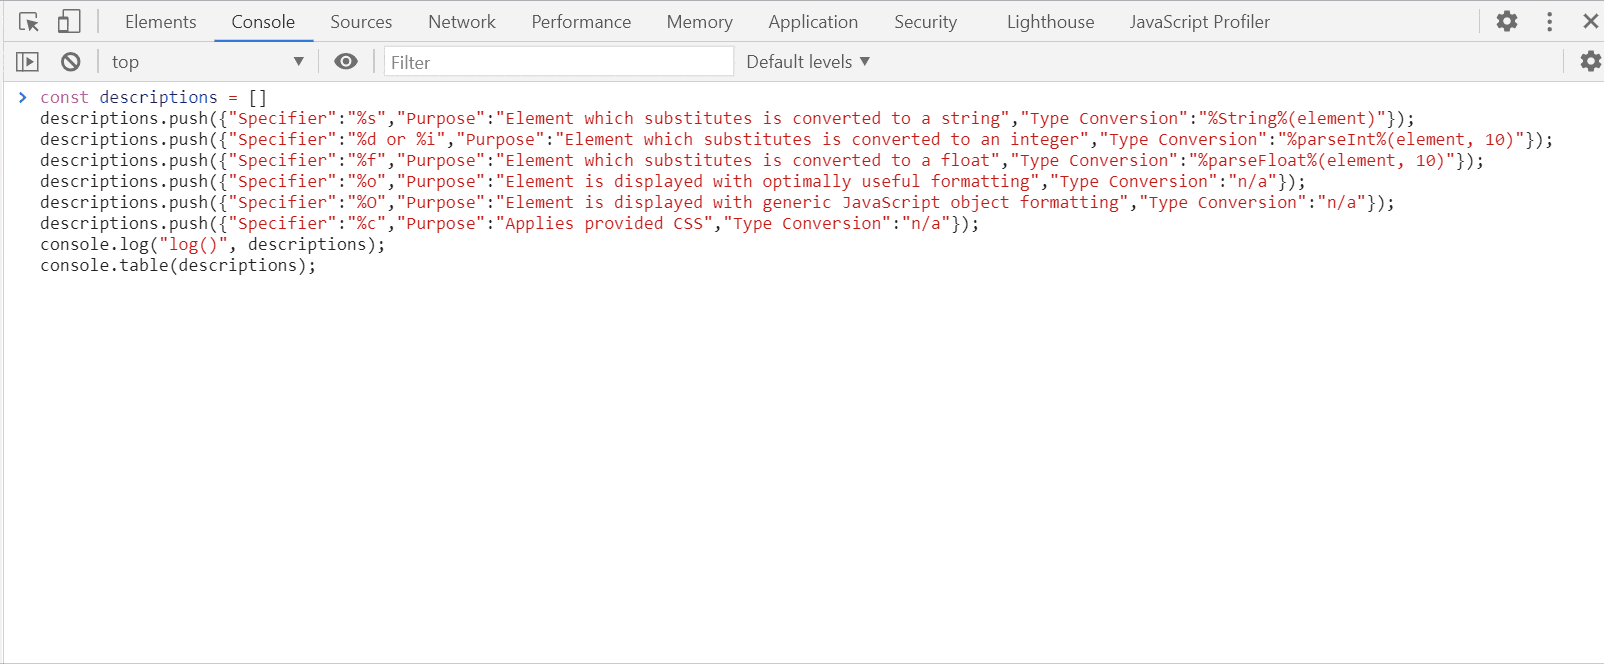
Task: Toggle the device toolbar icon
Action: [69, 21]
